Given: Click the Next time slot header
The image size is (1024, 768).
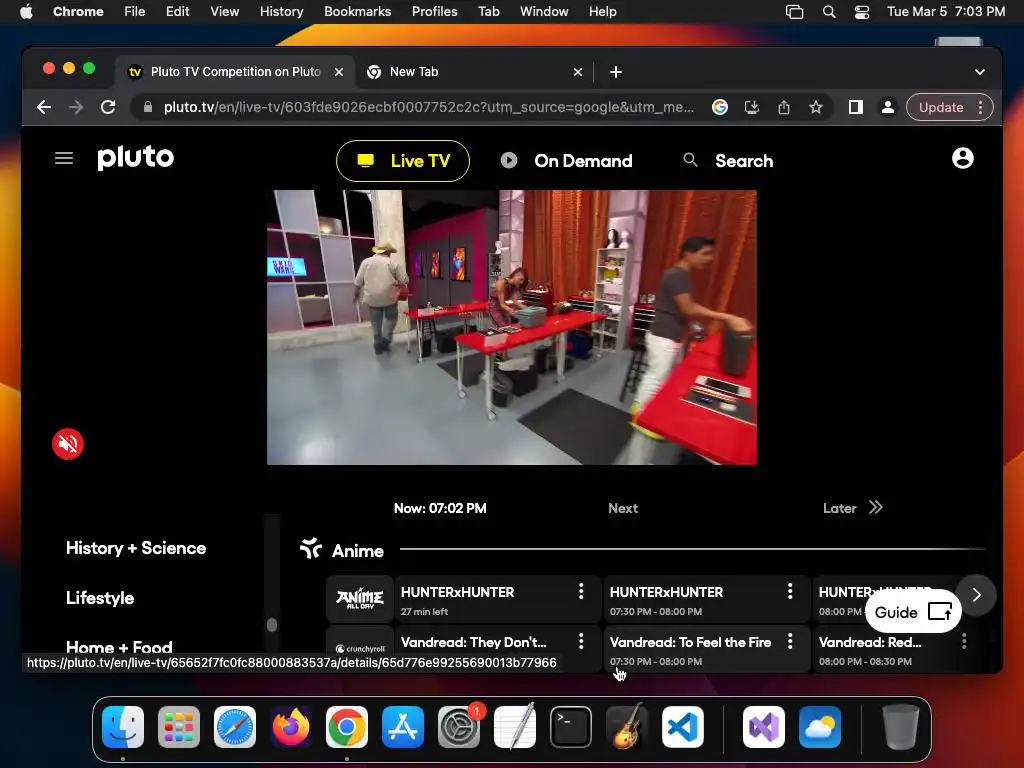Looking at the screenshot, I should click(x=623, y=508).
